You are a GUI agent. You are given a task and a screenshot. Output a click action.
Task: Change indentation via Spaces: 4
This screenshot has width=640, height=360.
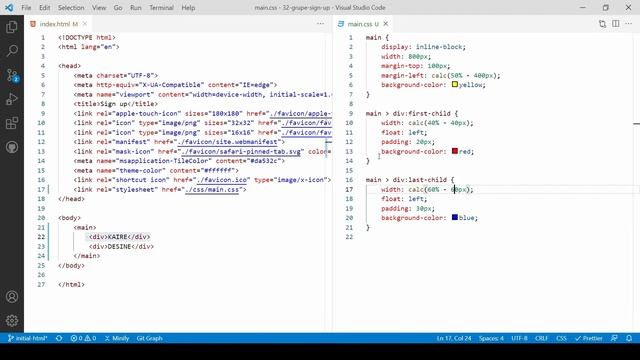point(491,338)
